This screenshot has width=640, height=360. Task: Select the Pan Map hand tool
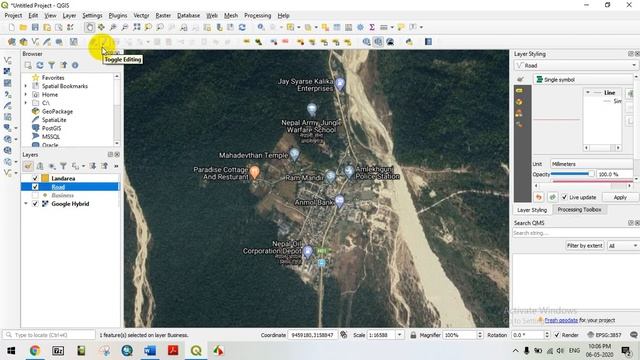(x=89, y=27)
